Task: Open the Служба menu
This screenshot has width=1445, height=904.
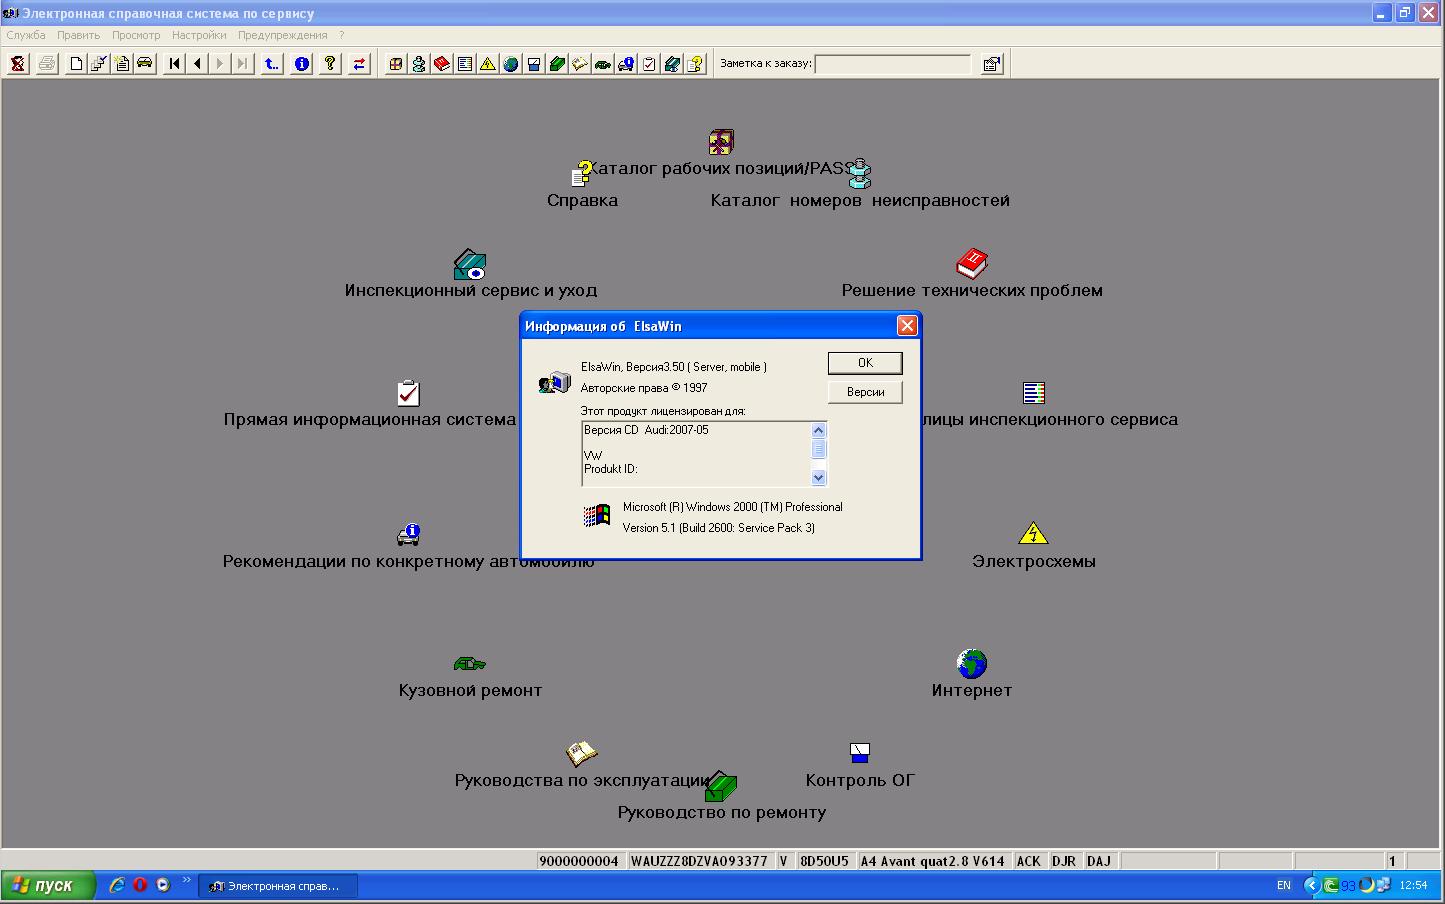Action: point(26,35)
